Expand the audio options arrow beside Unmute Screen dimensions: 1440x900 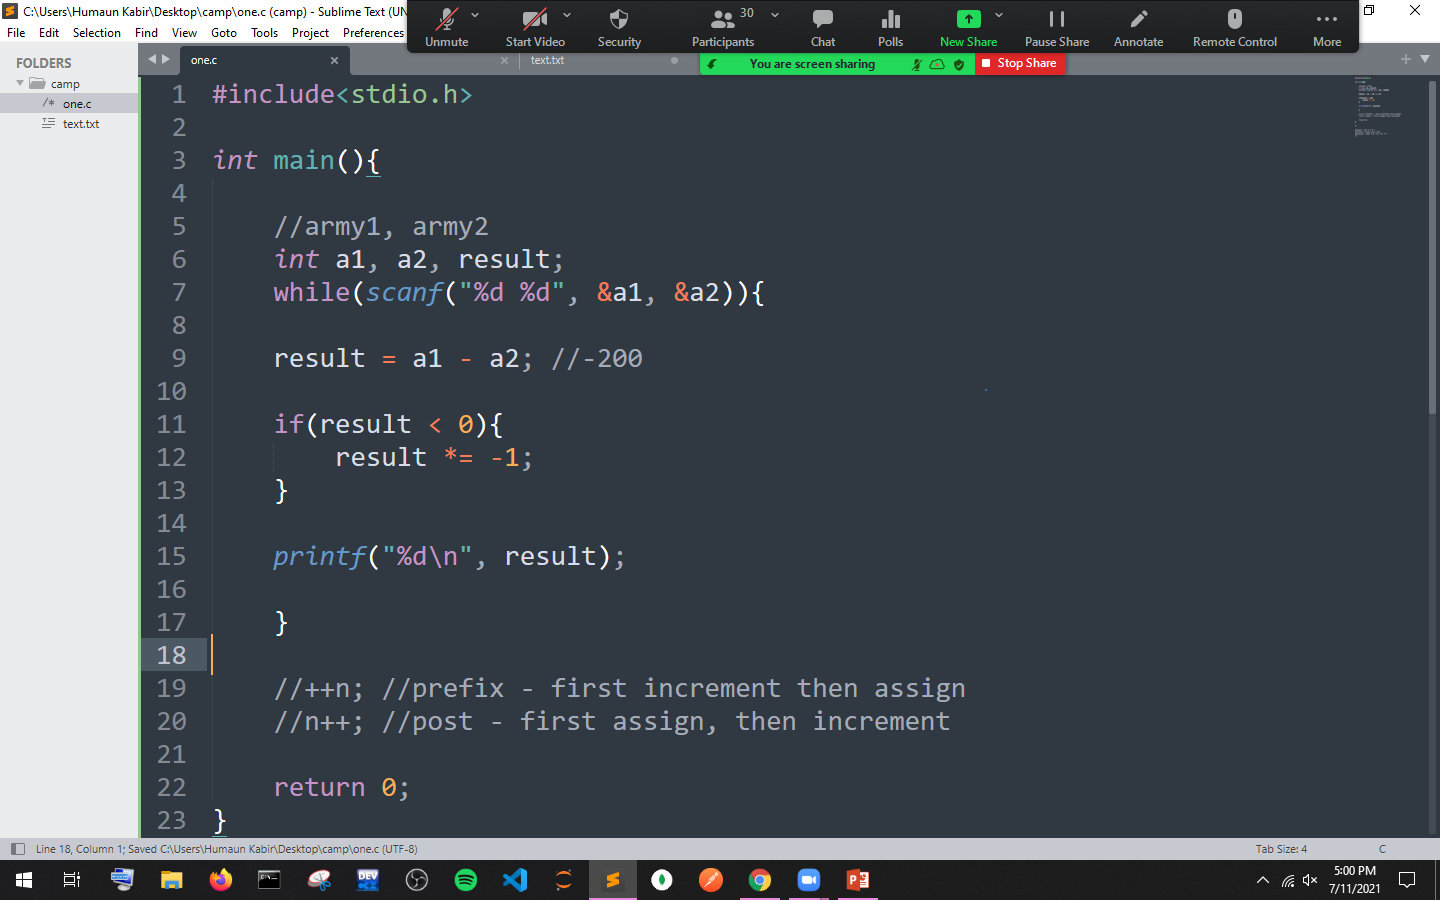[x=475, y=15]
